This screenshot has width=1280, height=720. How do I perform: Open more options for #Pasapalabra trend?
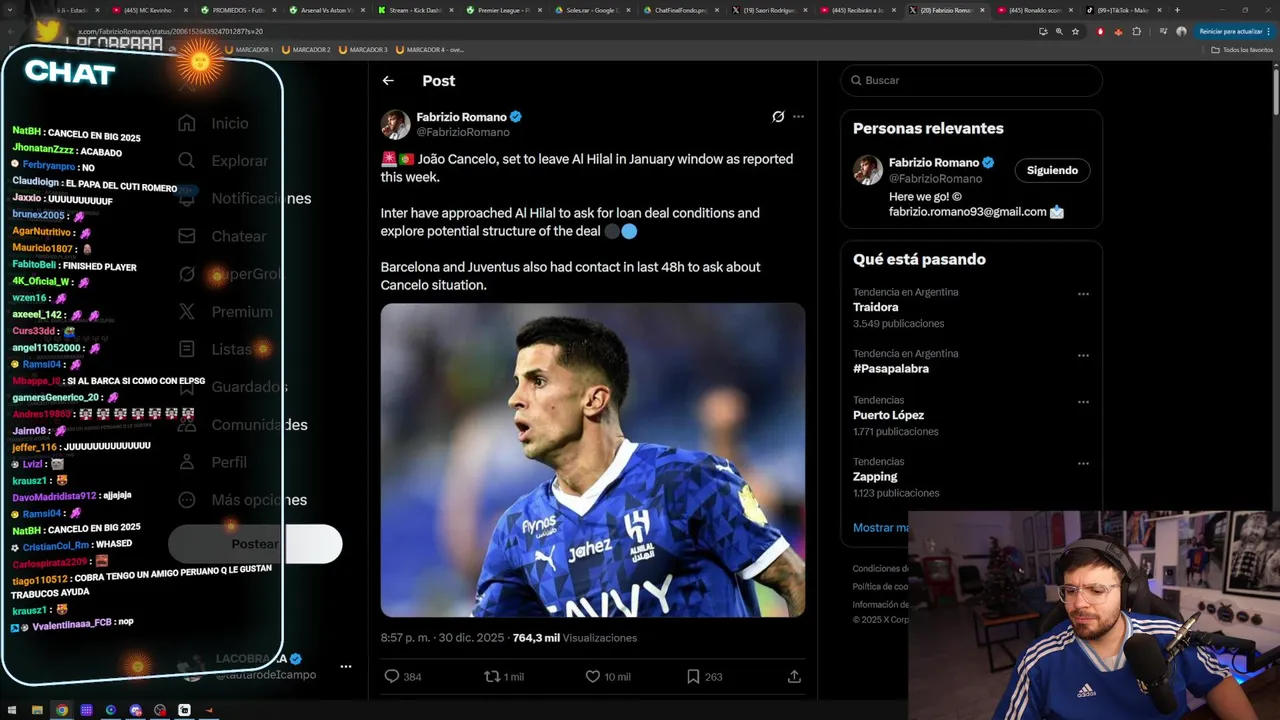1083,355
